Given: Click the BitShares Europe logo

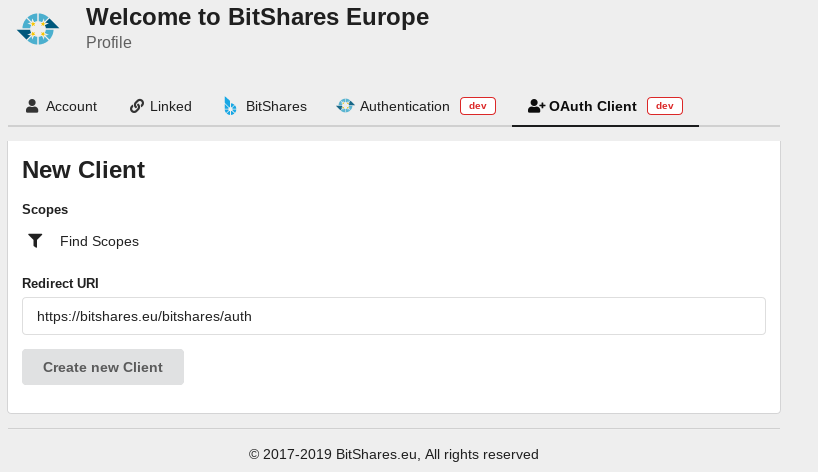Looking at the screenshot, I should (x=38, y=29).
